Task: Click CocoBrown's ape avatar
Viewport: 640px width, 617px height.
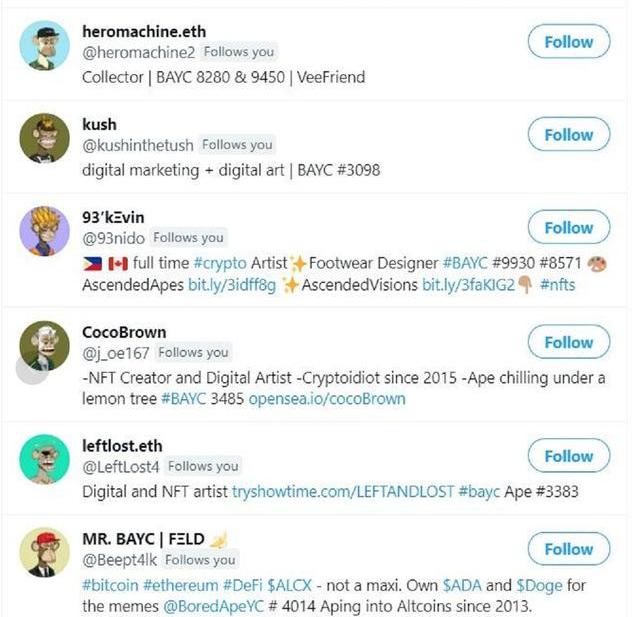Action: (x=44, y=346)
